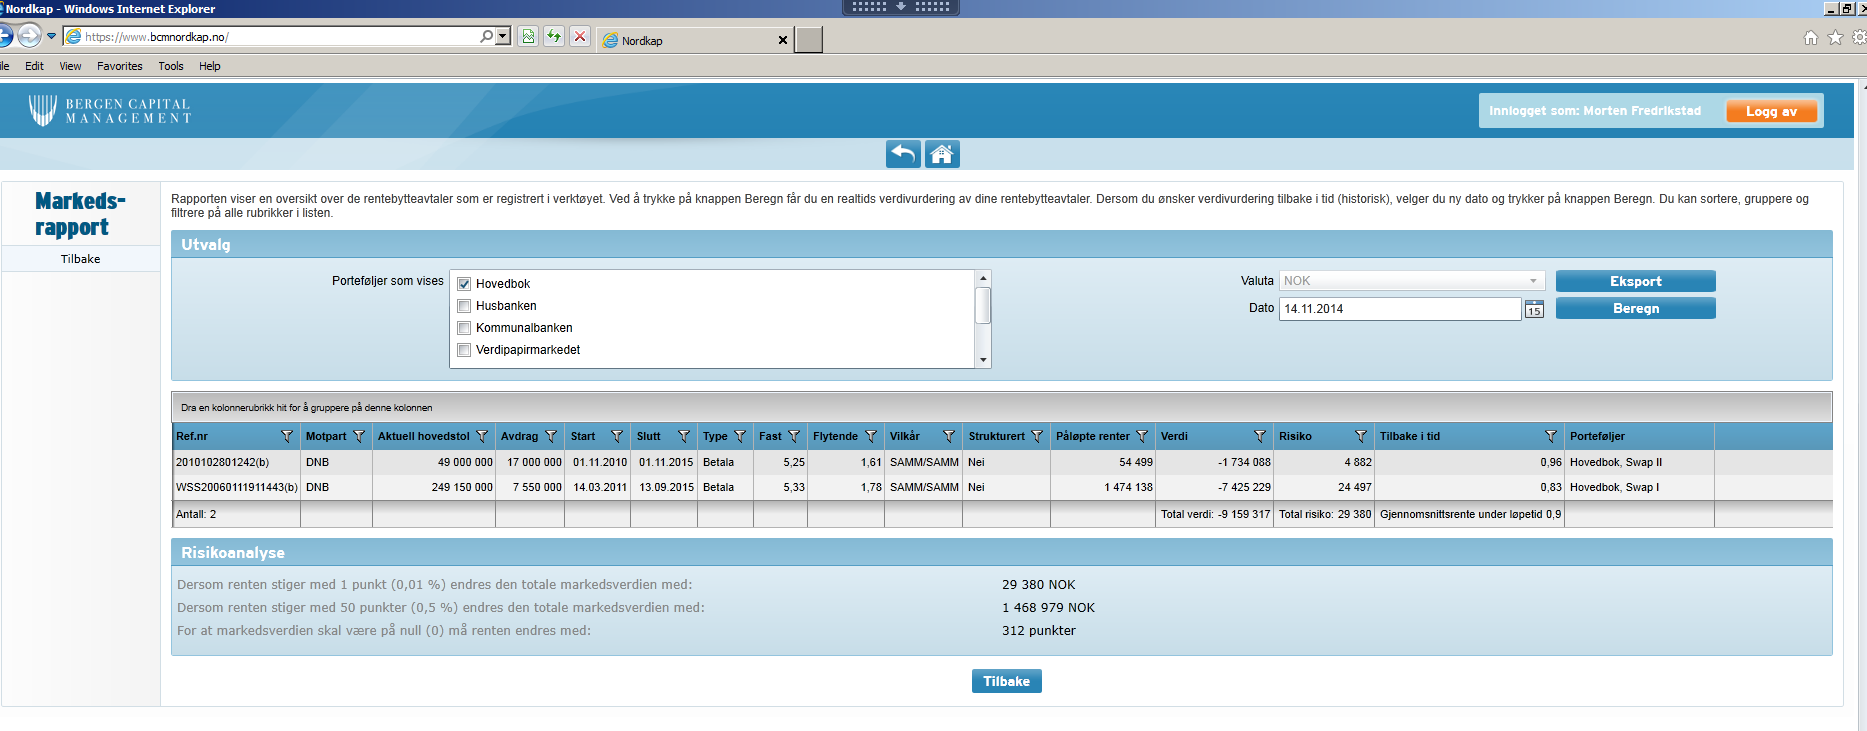This screenshot has height=731, width=1867.
Task: Click the bottom Tilbake button
Action: click(x=1006, y=681)
